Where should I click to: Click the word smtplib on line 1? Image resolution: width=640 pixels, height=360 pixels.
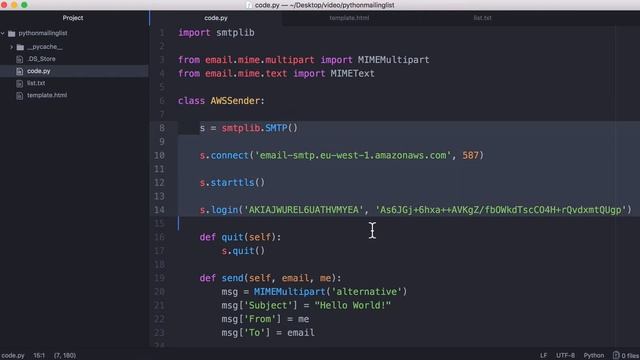tap(235, 33)
